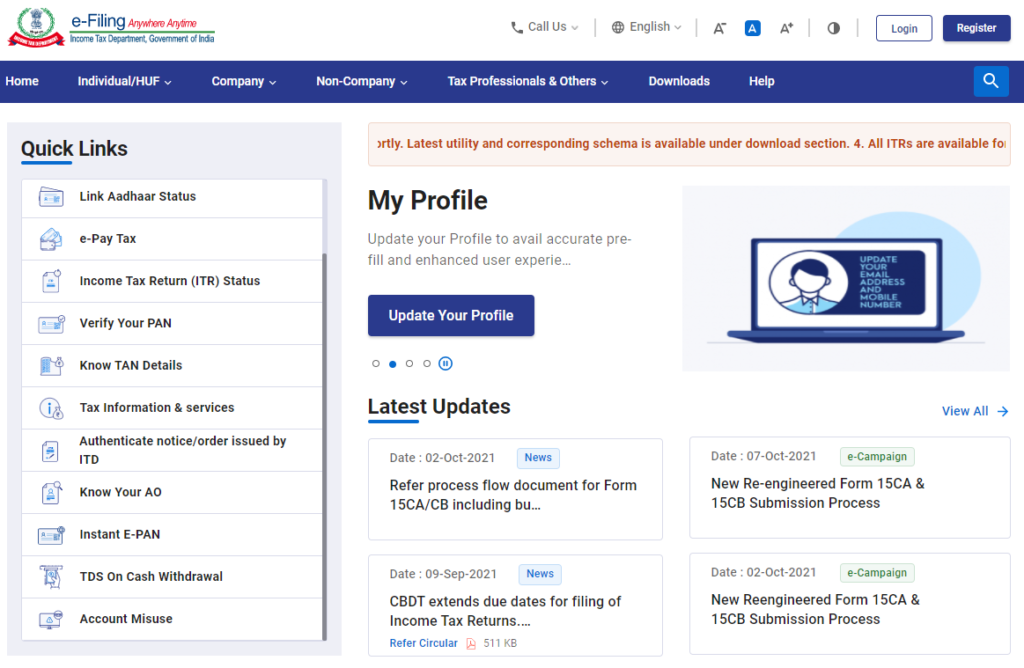The image size is (1024, 668).
Task: Click the Link Aadhaar Status icon
Action: point(51,196)
